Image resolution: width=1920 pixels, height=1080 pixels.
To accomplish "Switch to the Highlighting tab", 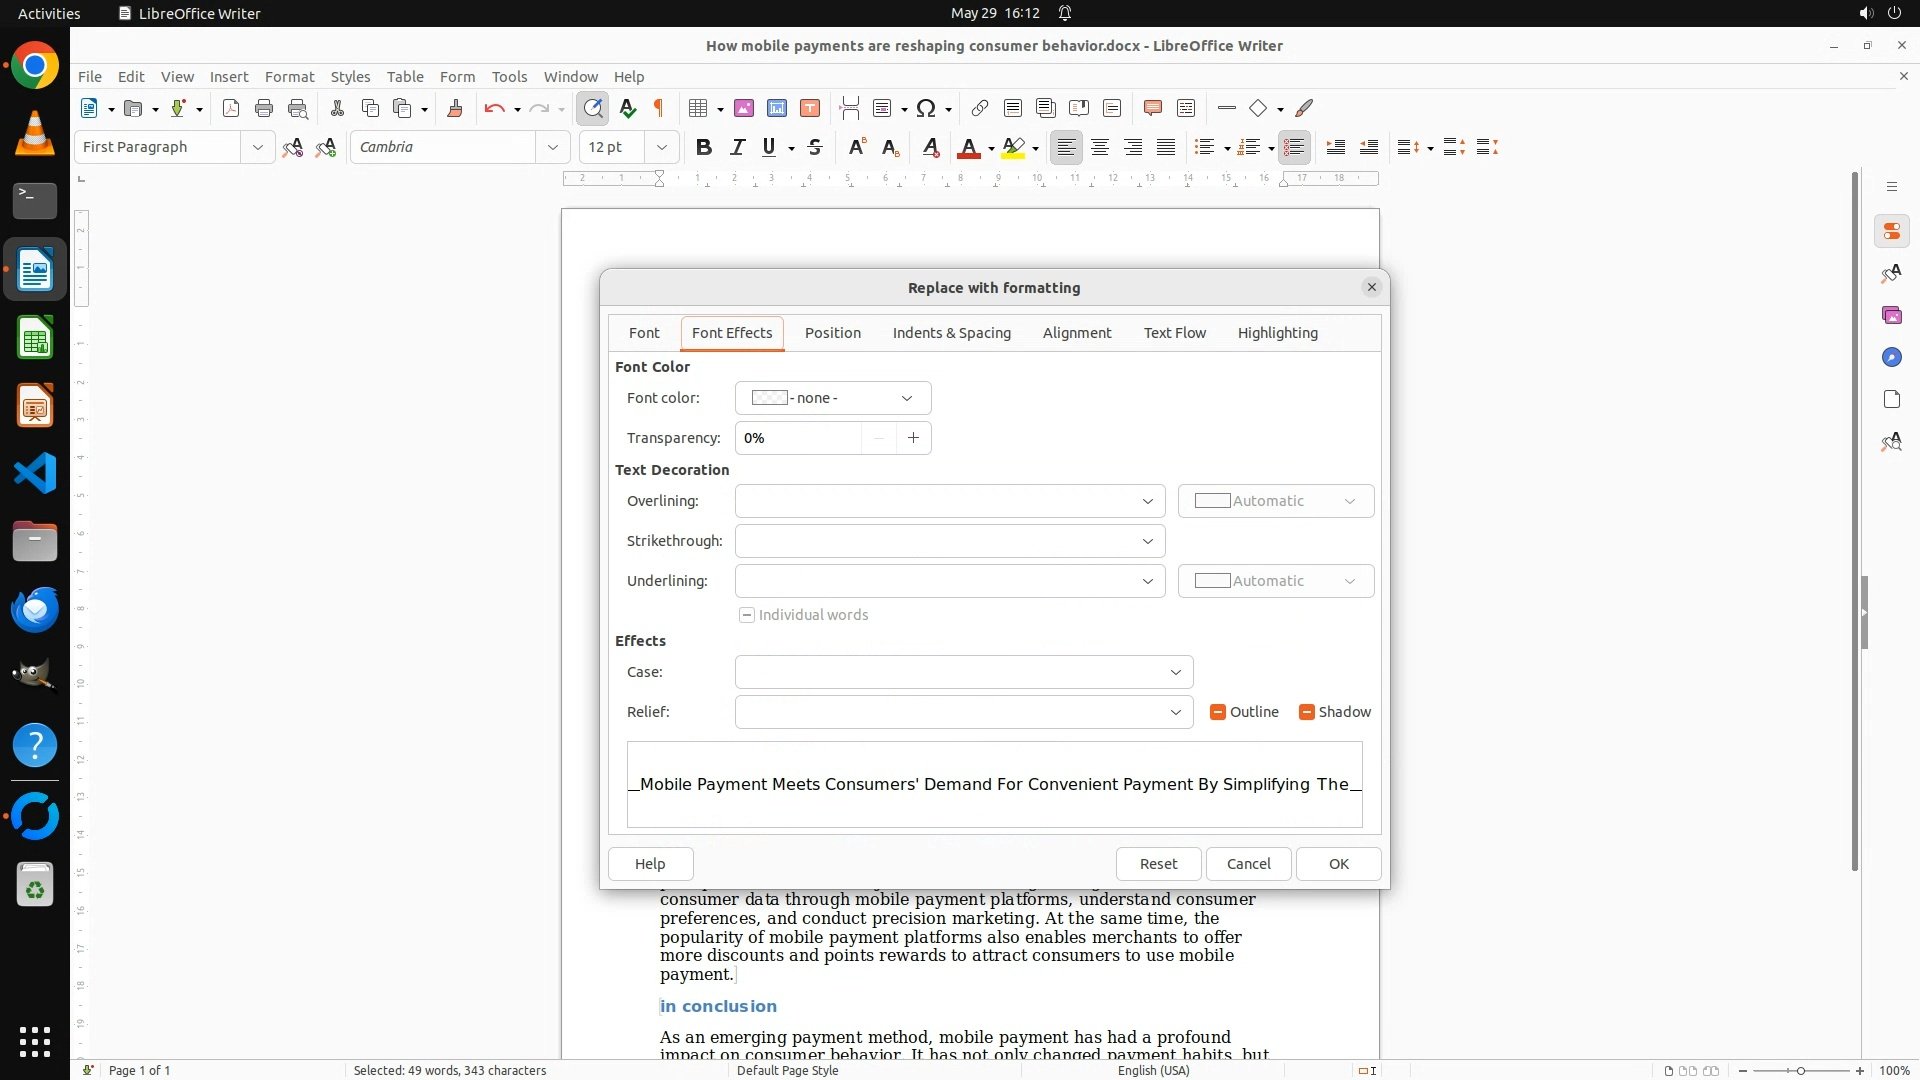I will click(1277, 333).
